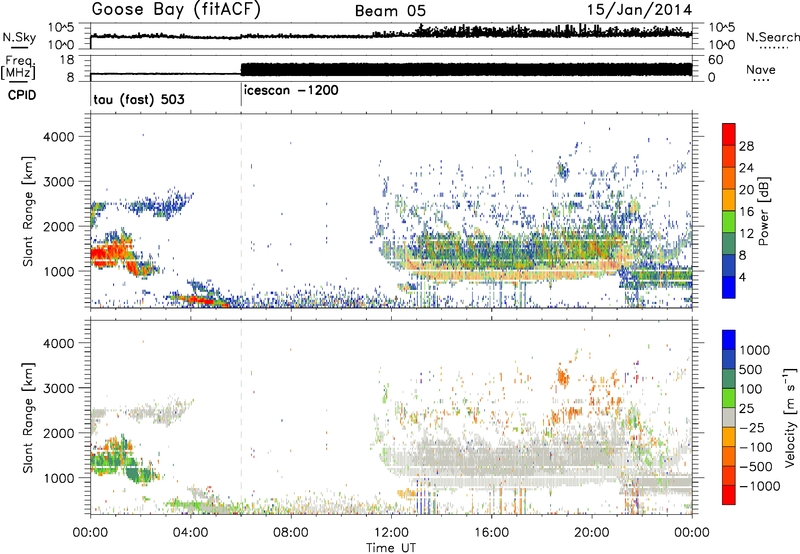Pick the red segment of Power color bar
The width and height of the screenshot is (800, 554).
pyautogui.click(x=729, y=135)
